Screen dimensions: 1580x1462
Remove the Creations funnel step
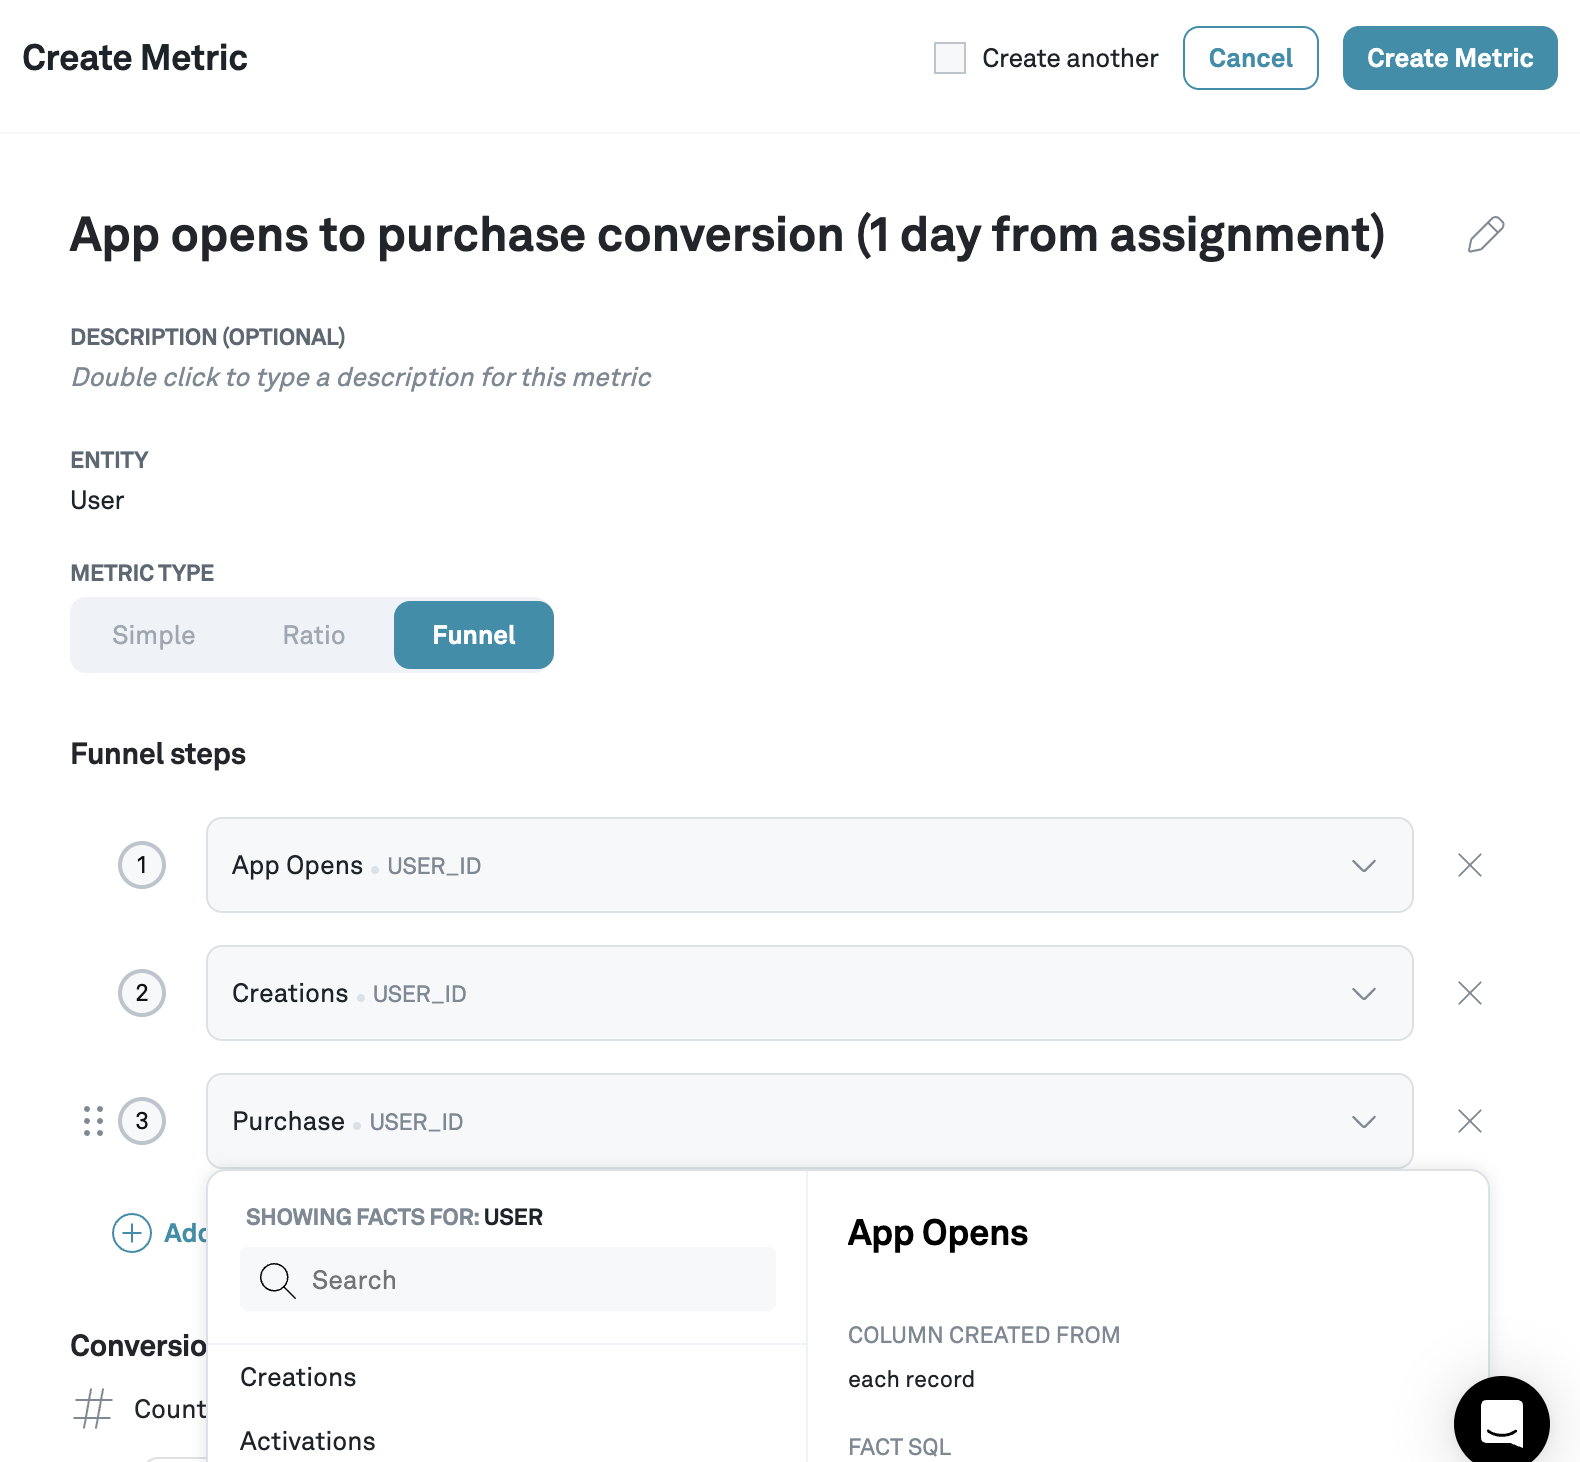[x=1469, y=993]
